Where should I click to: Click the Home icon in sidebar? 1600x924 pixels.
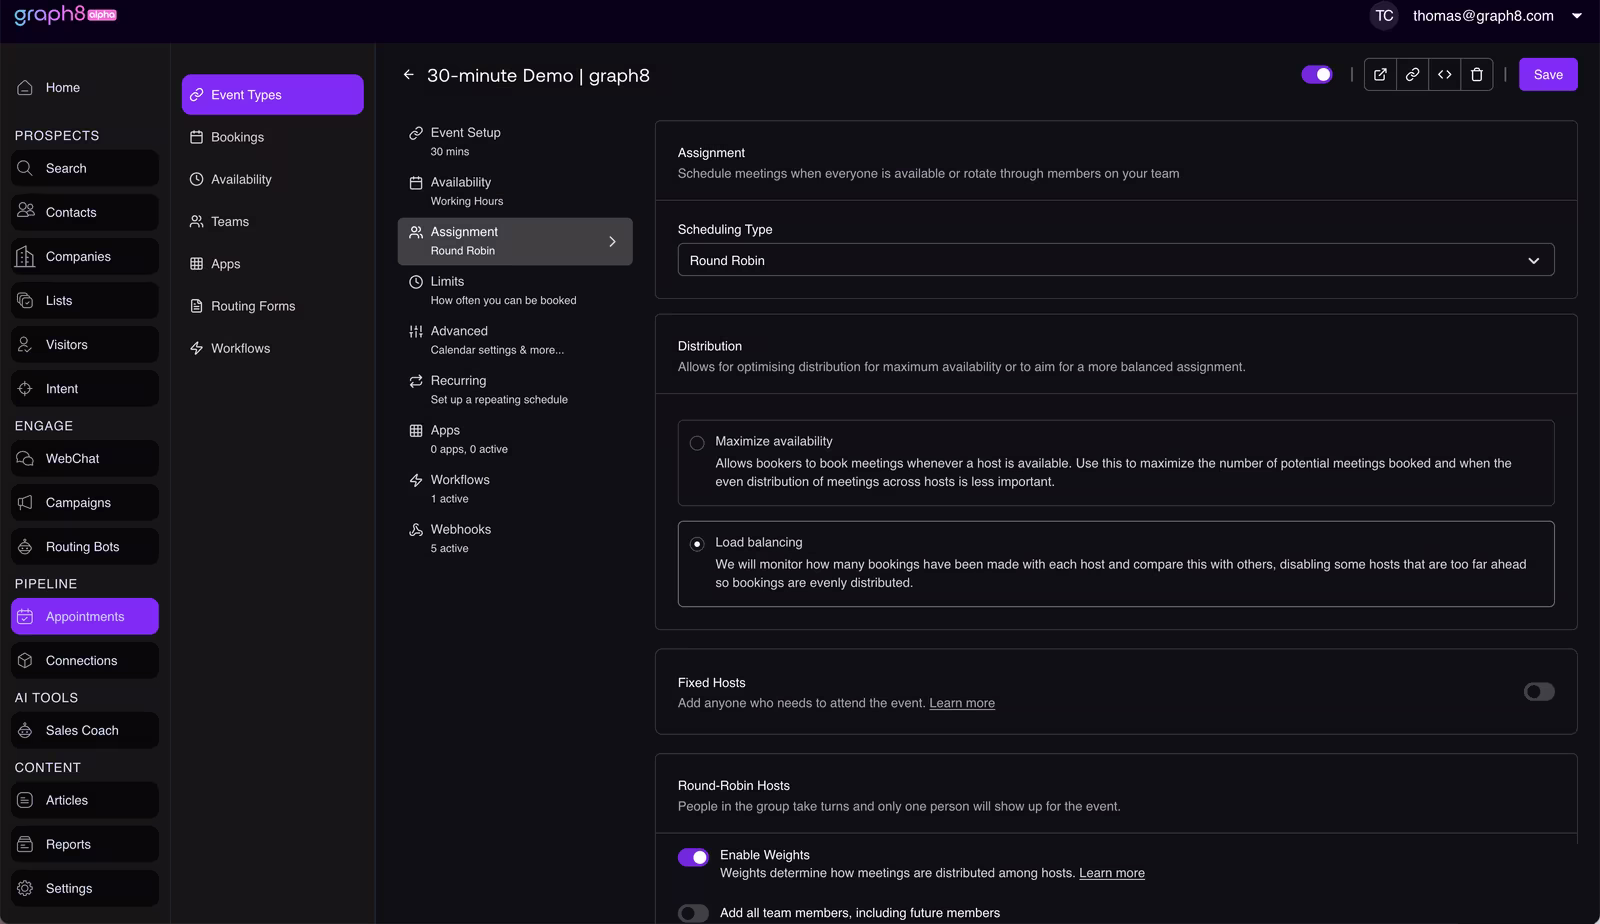[25, 88]
